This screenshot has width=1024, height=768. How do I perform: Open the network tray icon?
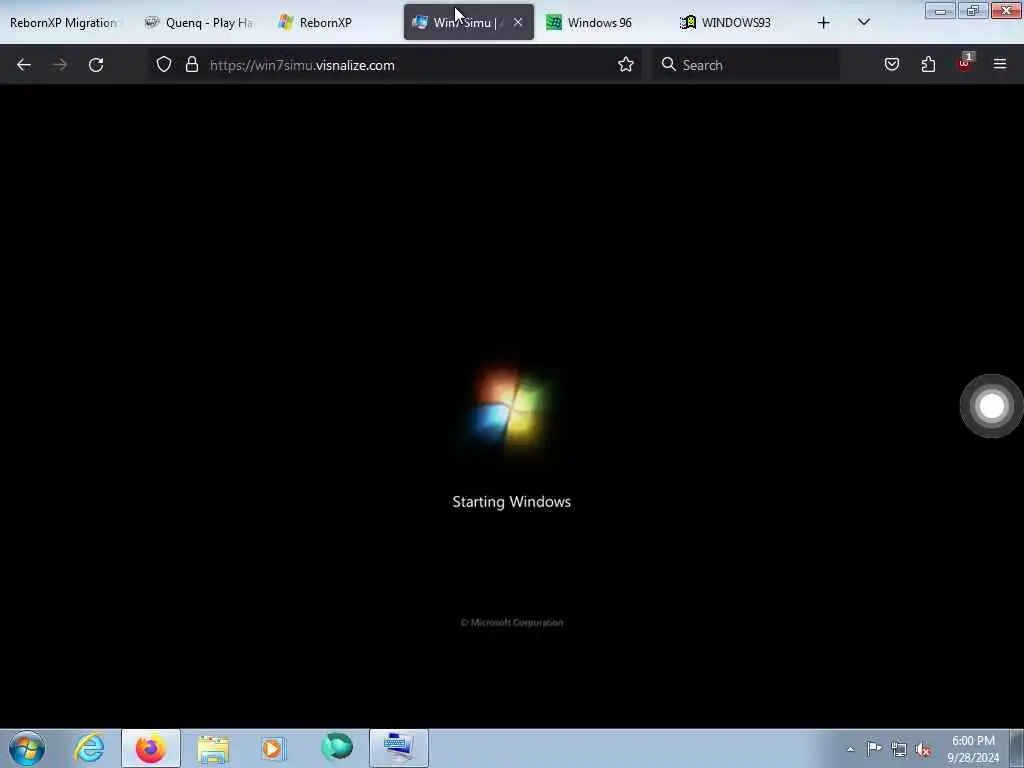pos(899,749)
